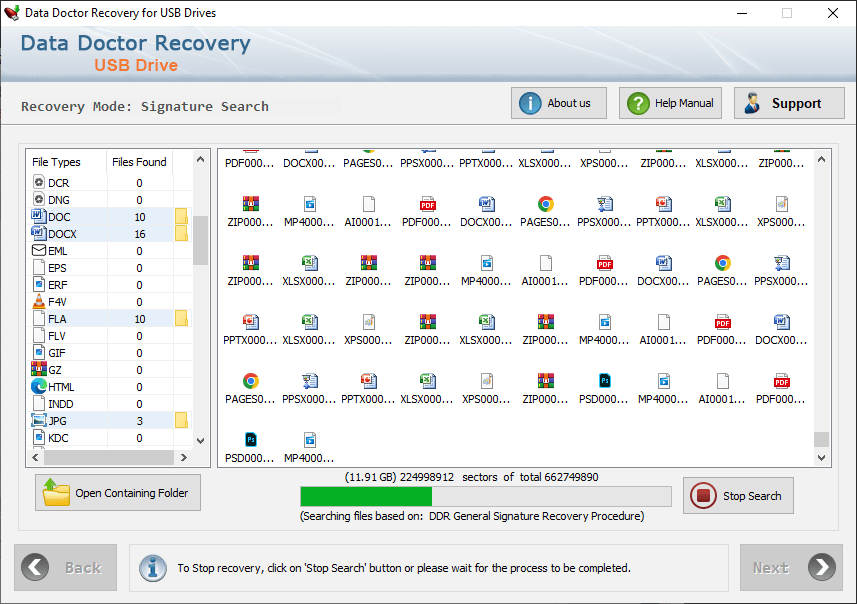Click the Support person icon
Screen dimensions: 857x604
point(752,103)
